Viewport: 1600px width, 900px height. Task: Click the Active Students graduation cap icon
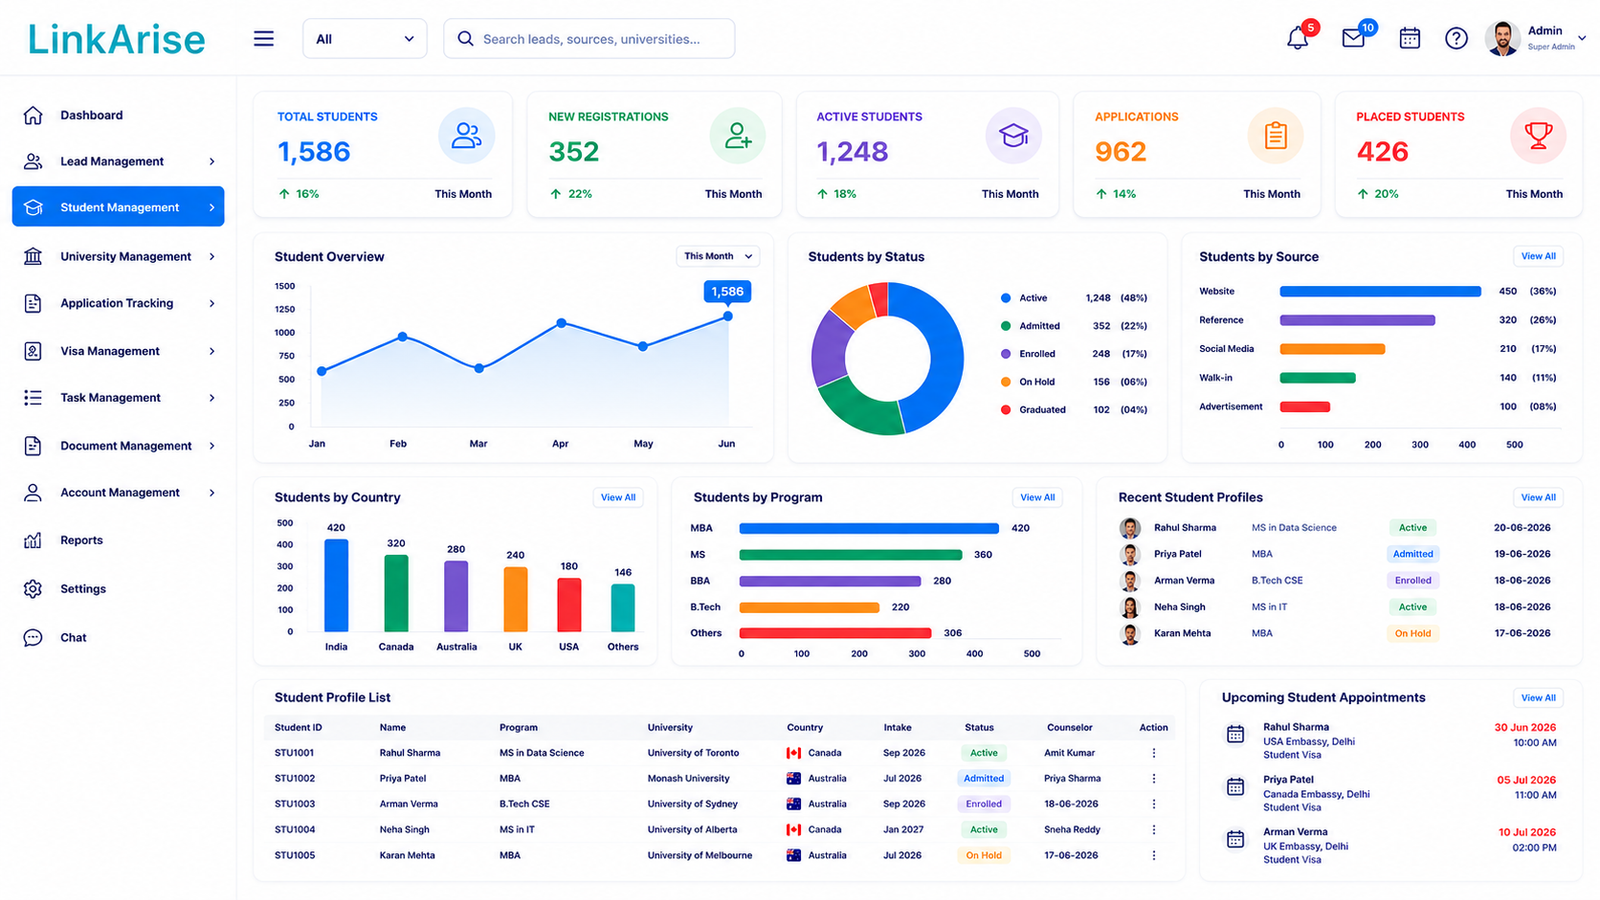[x=1014, y=136]
